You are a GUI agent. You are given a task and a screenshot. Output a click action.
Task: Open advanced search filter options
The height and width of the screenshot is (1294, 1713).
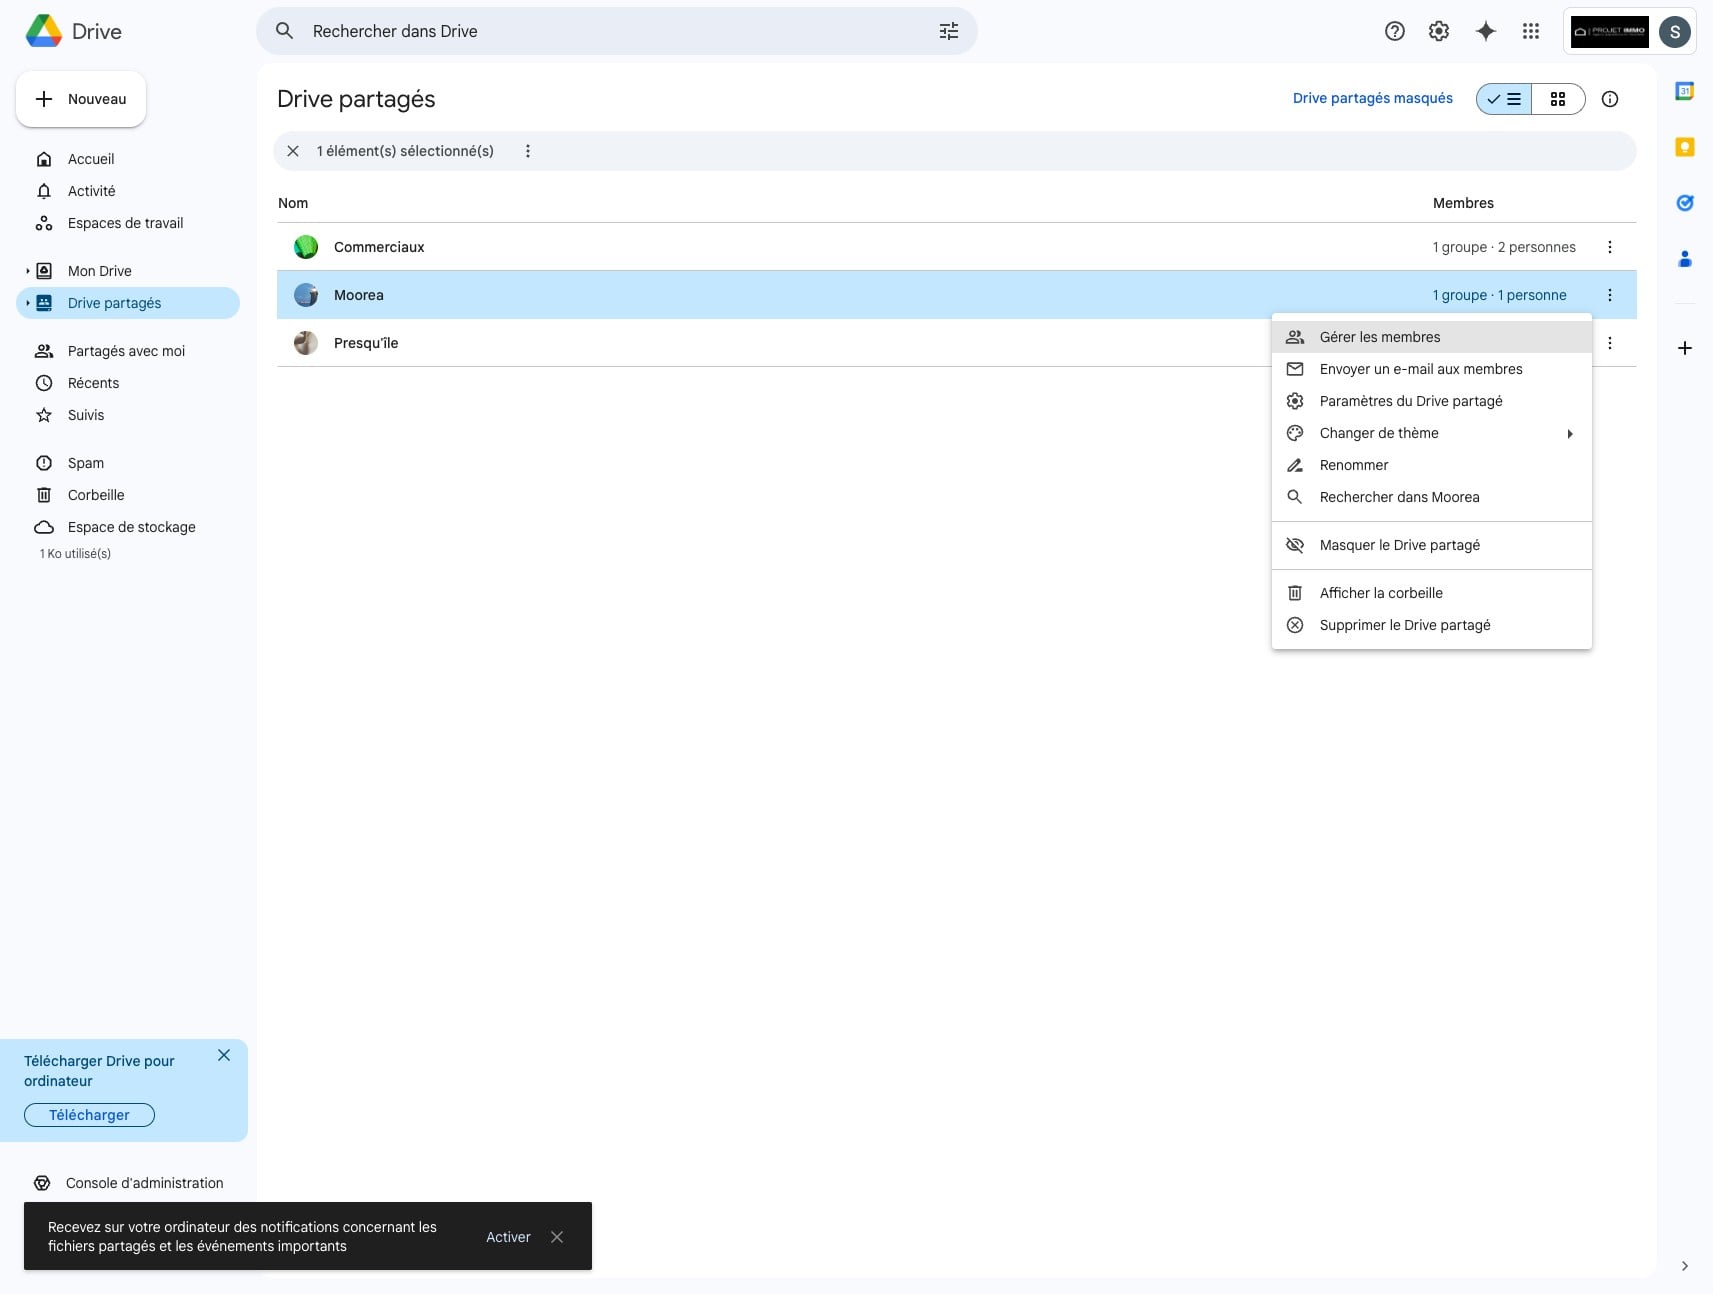click(948, 31)
